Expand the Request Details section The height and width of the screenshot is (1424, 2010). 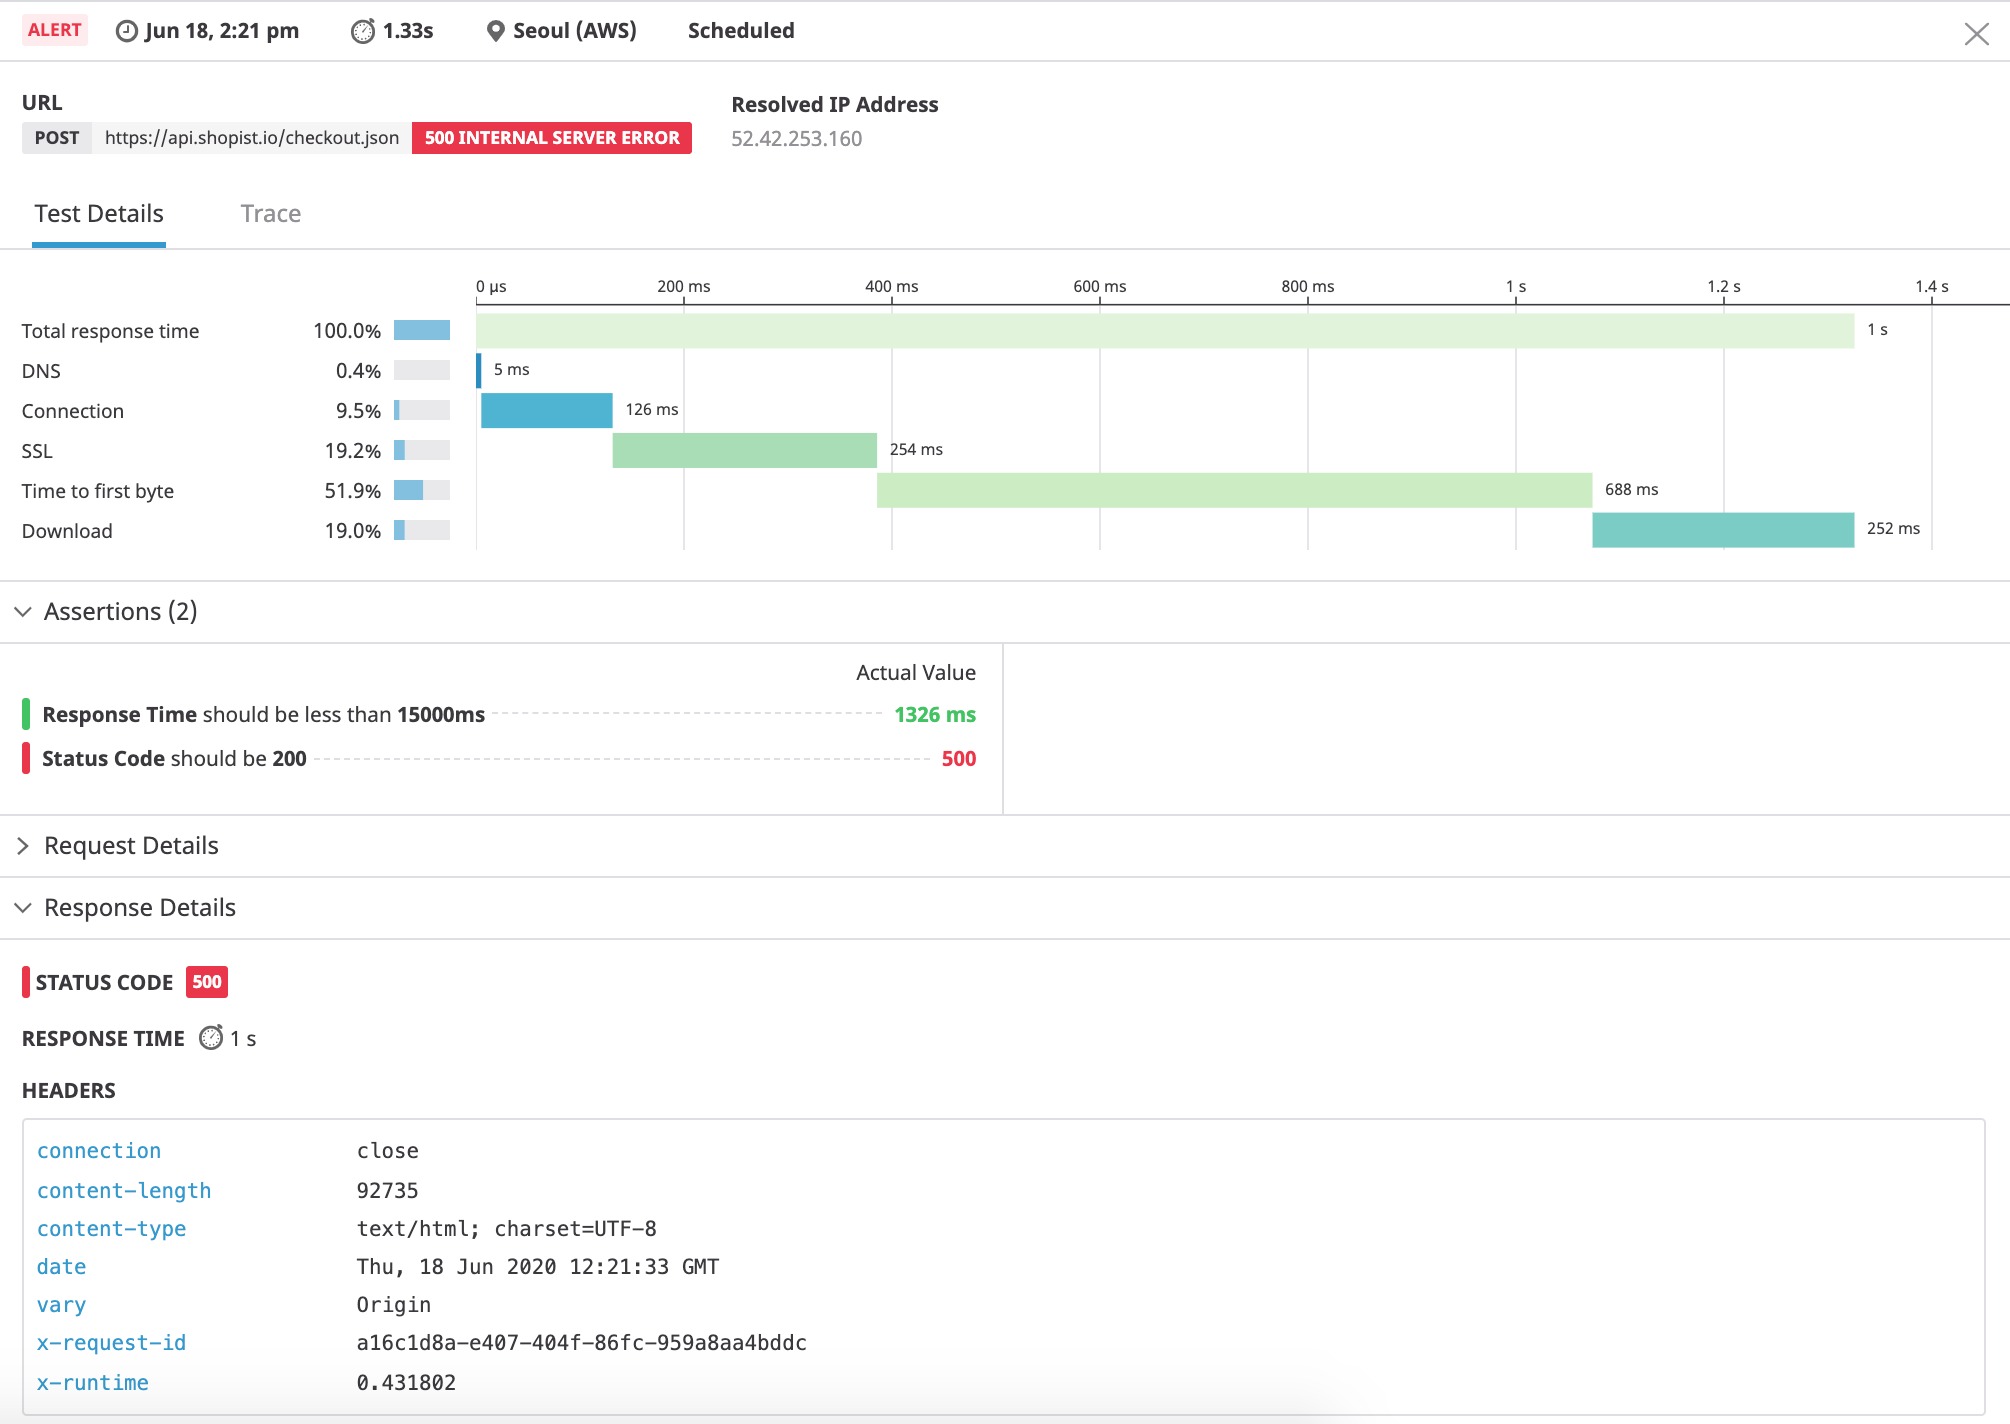pos(23,846)
